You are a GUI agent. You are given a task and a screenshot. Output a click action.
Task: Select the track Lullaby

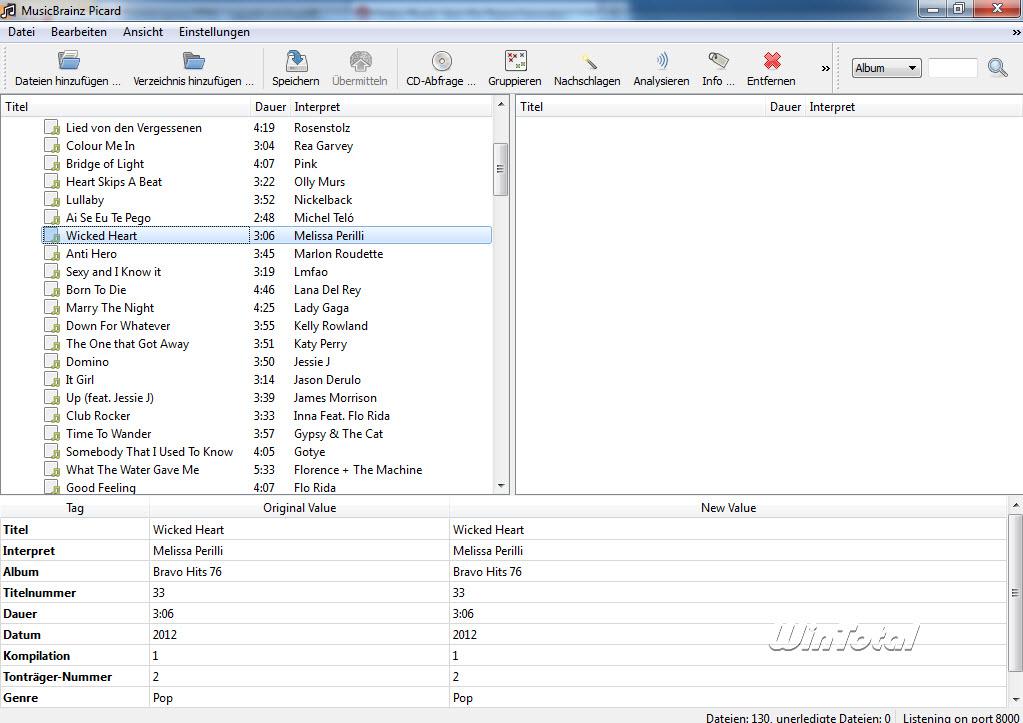(x=85, y=200)
